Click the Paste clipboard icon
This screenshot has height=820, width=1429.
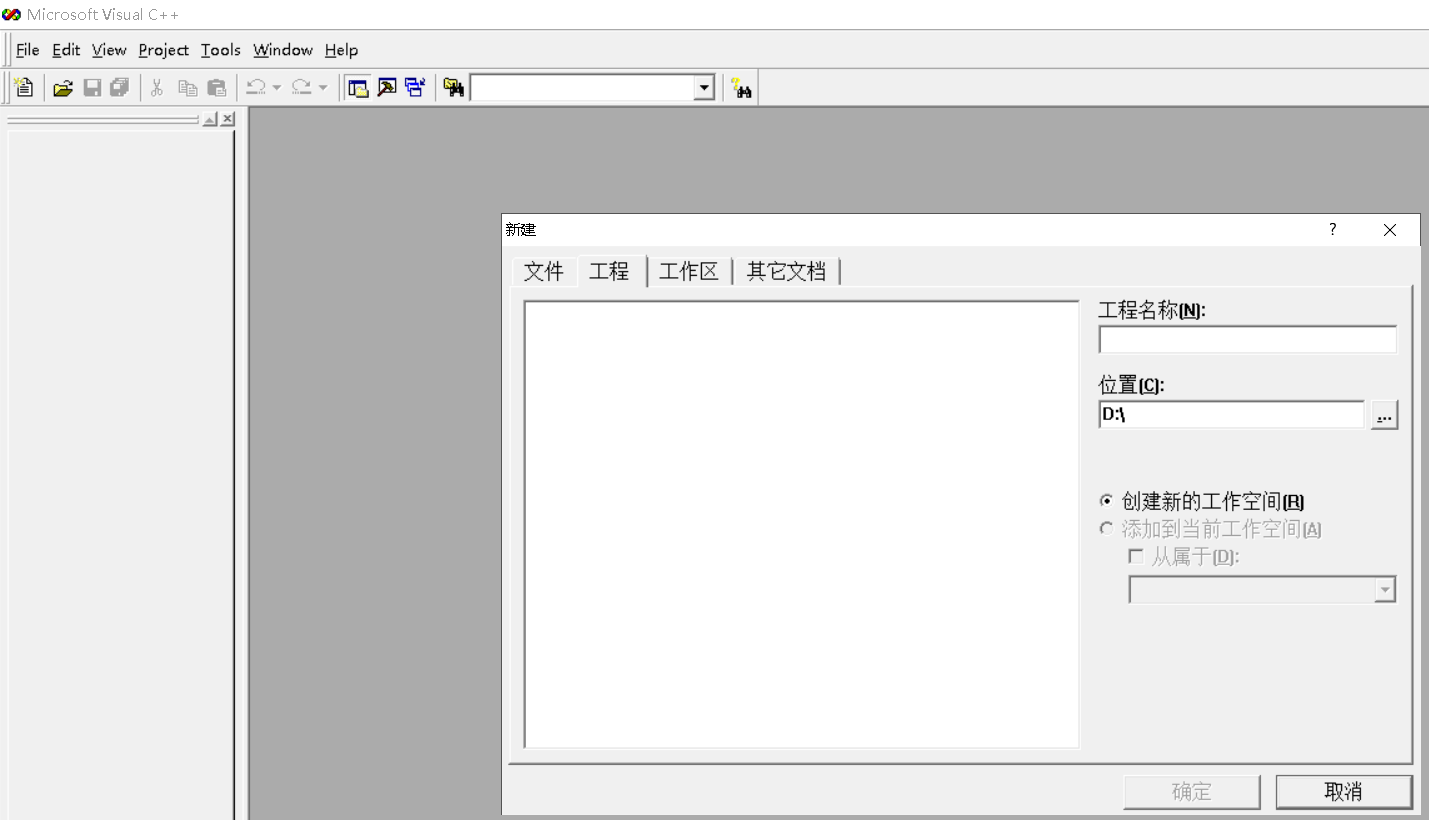coord(216,88)
